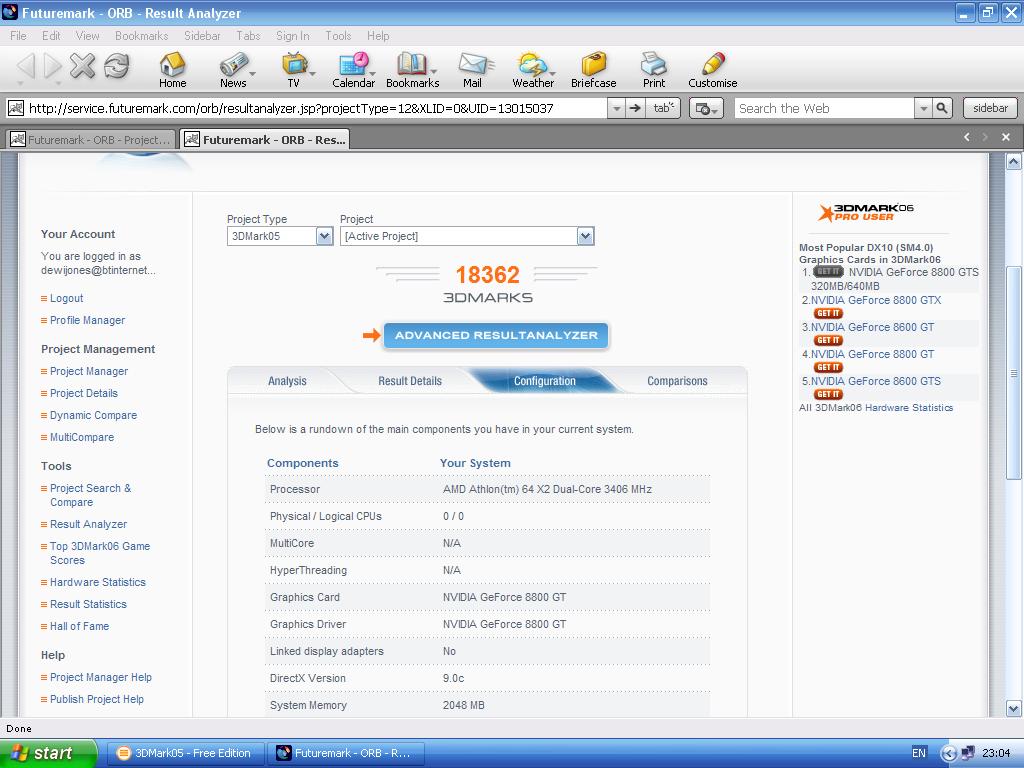Open the Hall of Fame link

pos(80,626)
